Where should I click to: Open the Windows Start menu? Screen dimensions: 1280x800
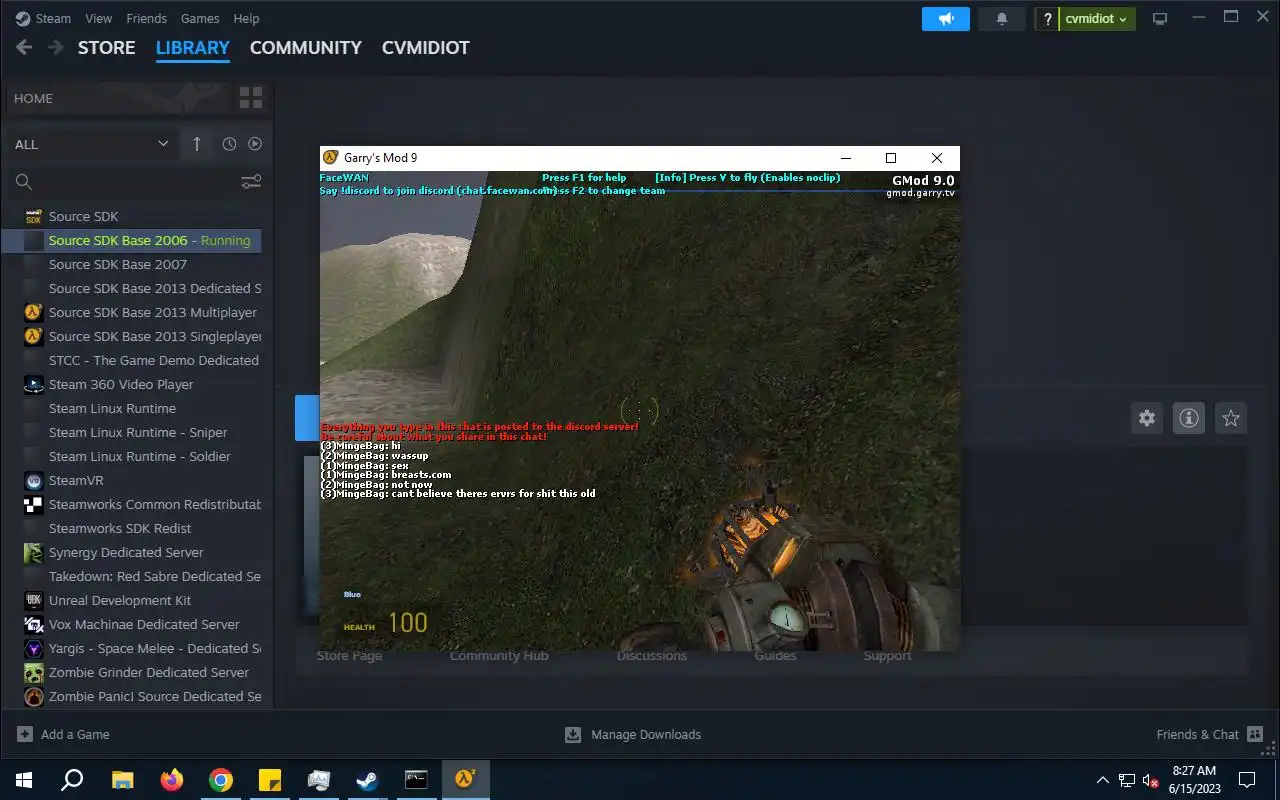point(24,780)
